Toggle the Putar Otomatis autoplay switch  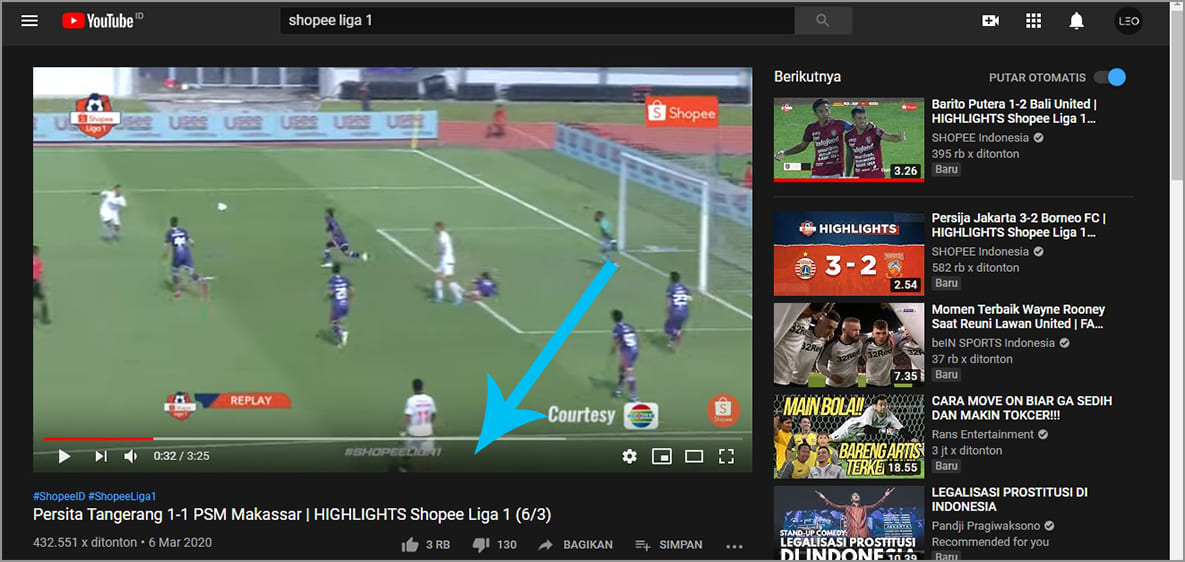pyautogui.click(x=1110, y=77)
